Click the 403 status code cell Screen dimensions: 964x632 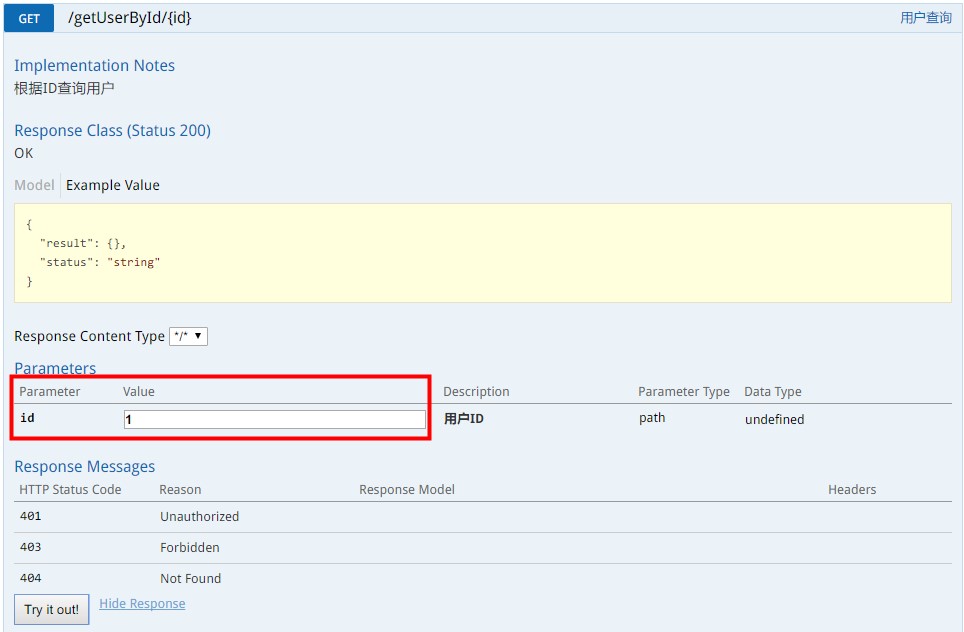click(x=30, y=547)
